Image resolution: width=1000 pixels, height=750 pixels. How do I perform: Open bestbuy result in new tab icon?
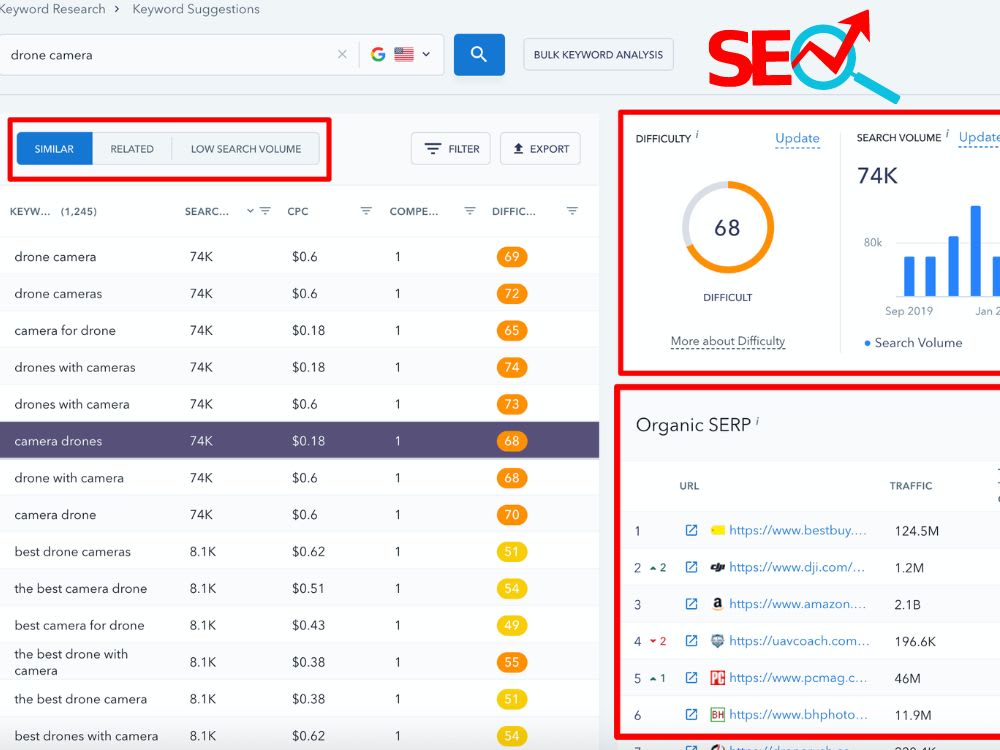(x=691, y=530)
